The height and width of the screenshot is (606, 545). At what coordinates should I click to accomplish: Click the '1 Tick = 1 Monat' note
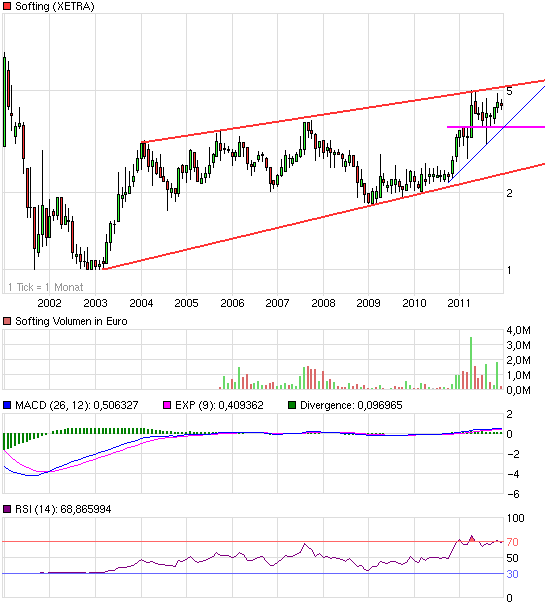tap(46, 287)
